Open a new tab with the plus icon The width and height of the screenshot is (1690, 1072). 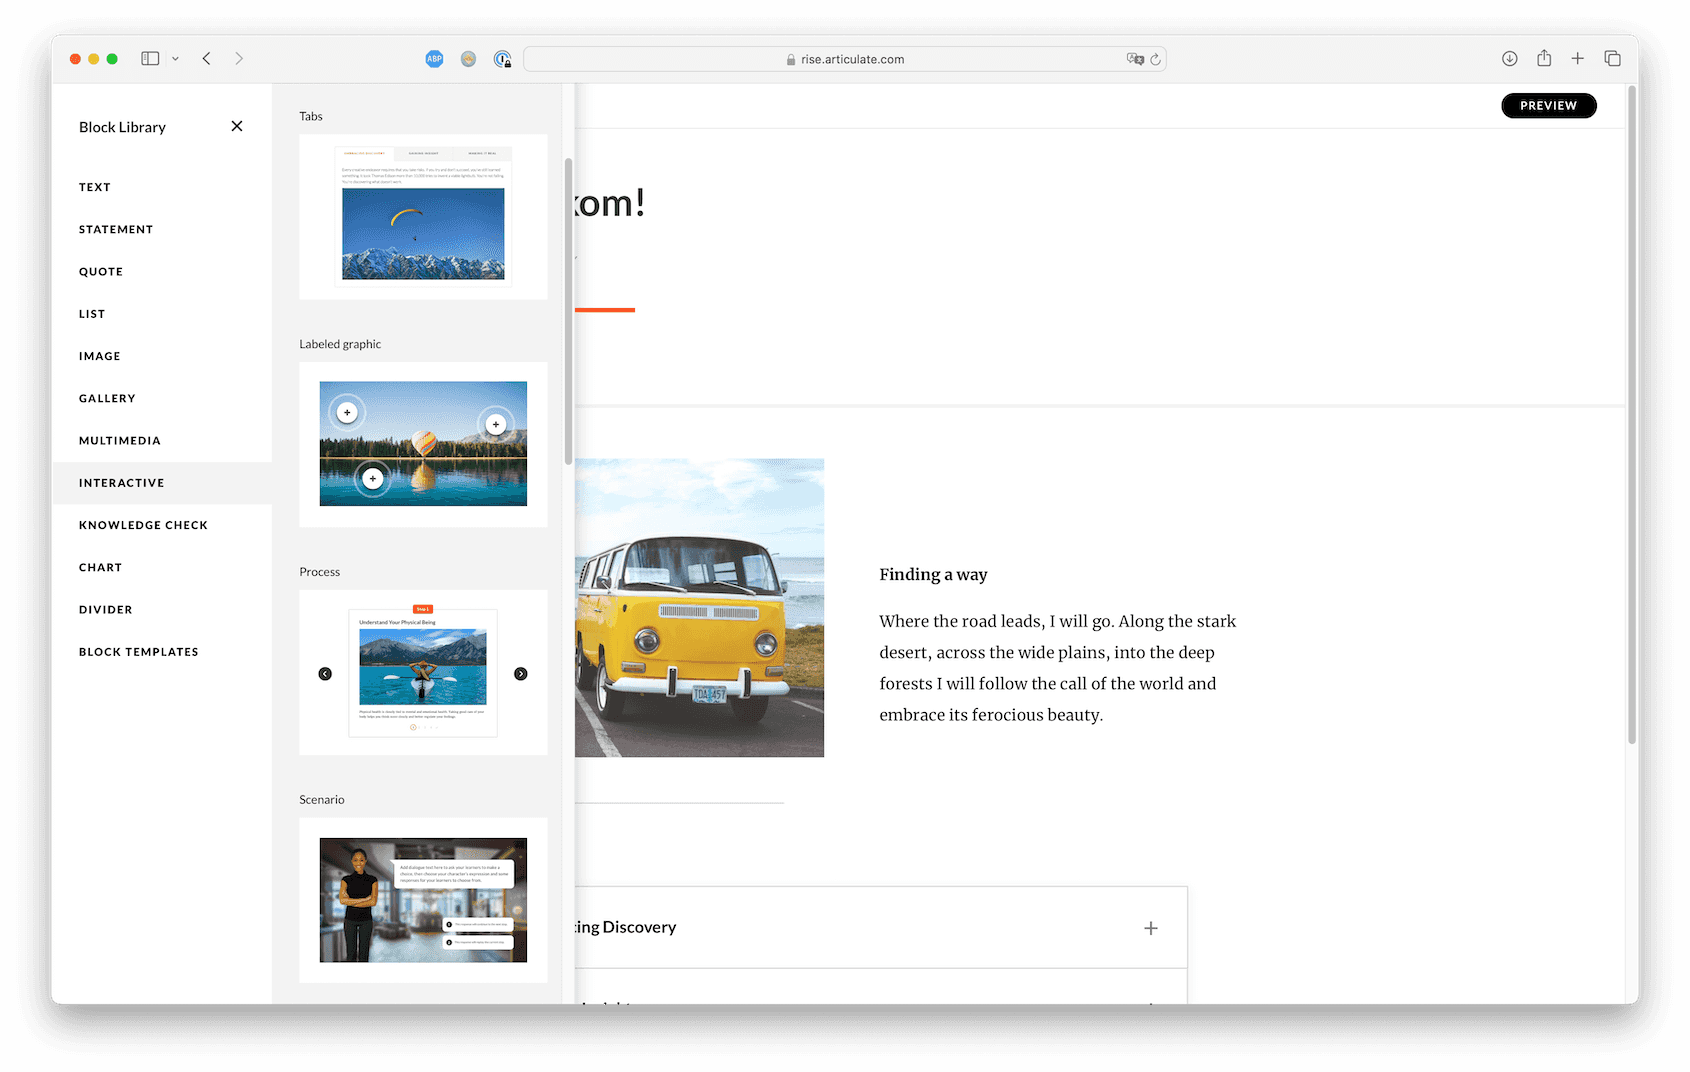1578,58
